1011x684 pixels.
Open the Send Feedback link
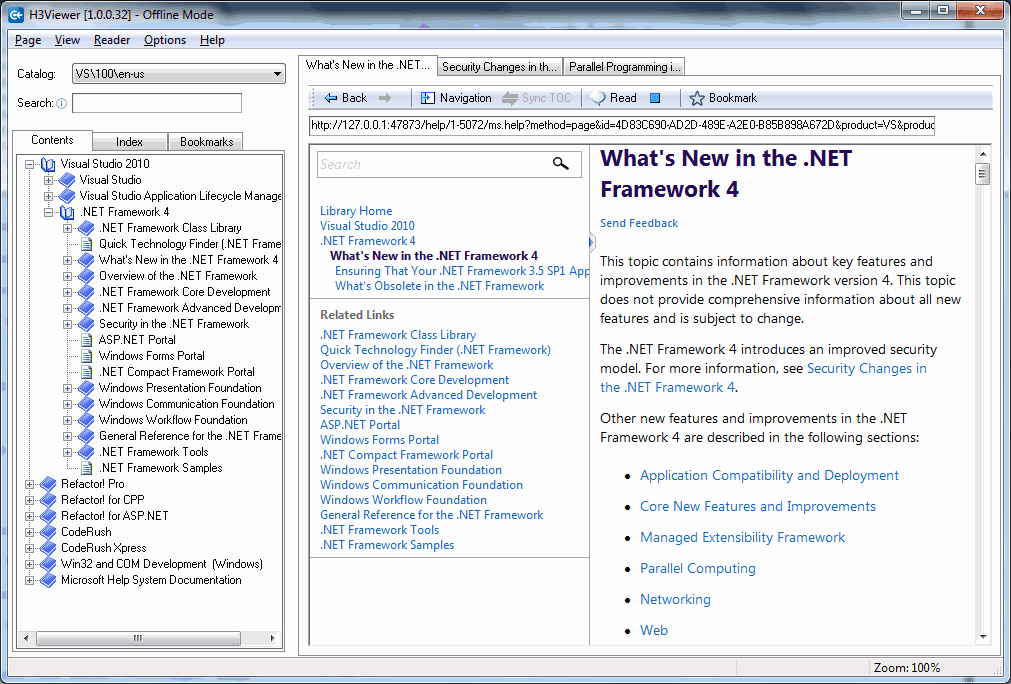[639, 223]
